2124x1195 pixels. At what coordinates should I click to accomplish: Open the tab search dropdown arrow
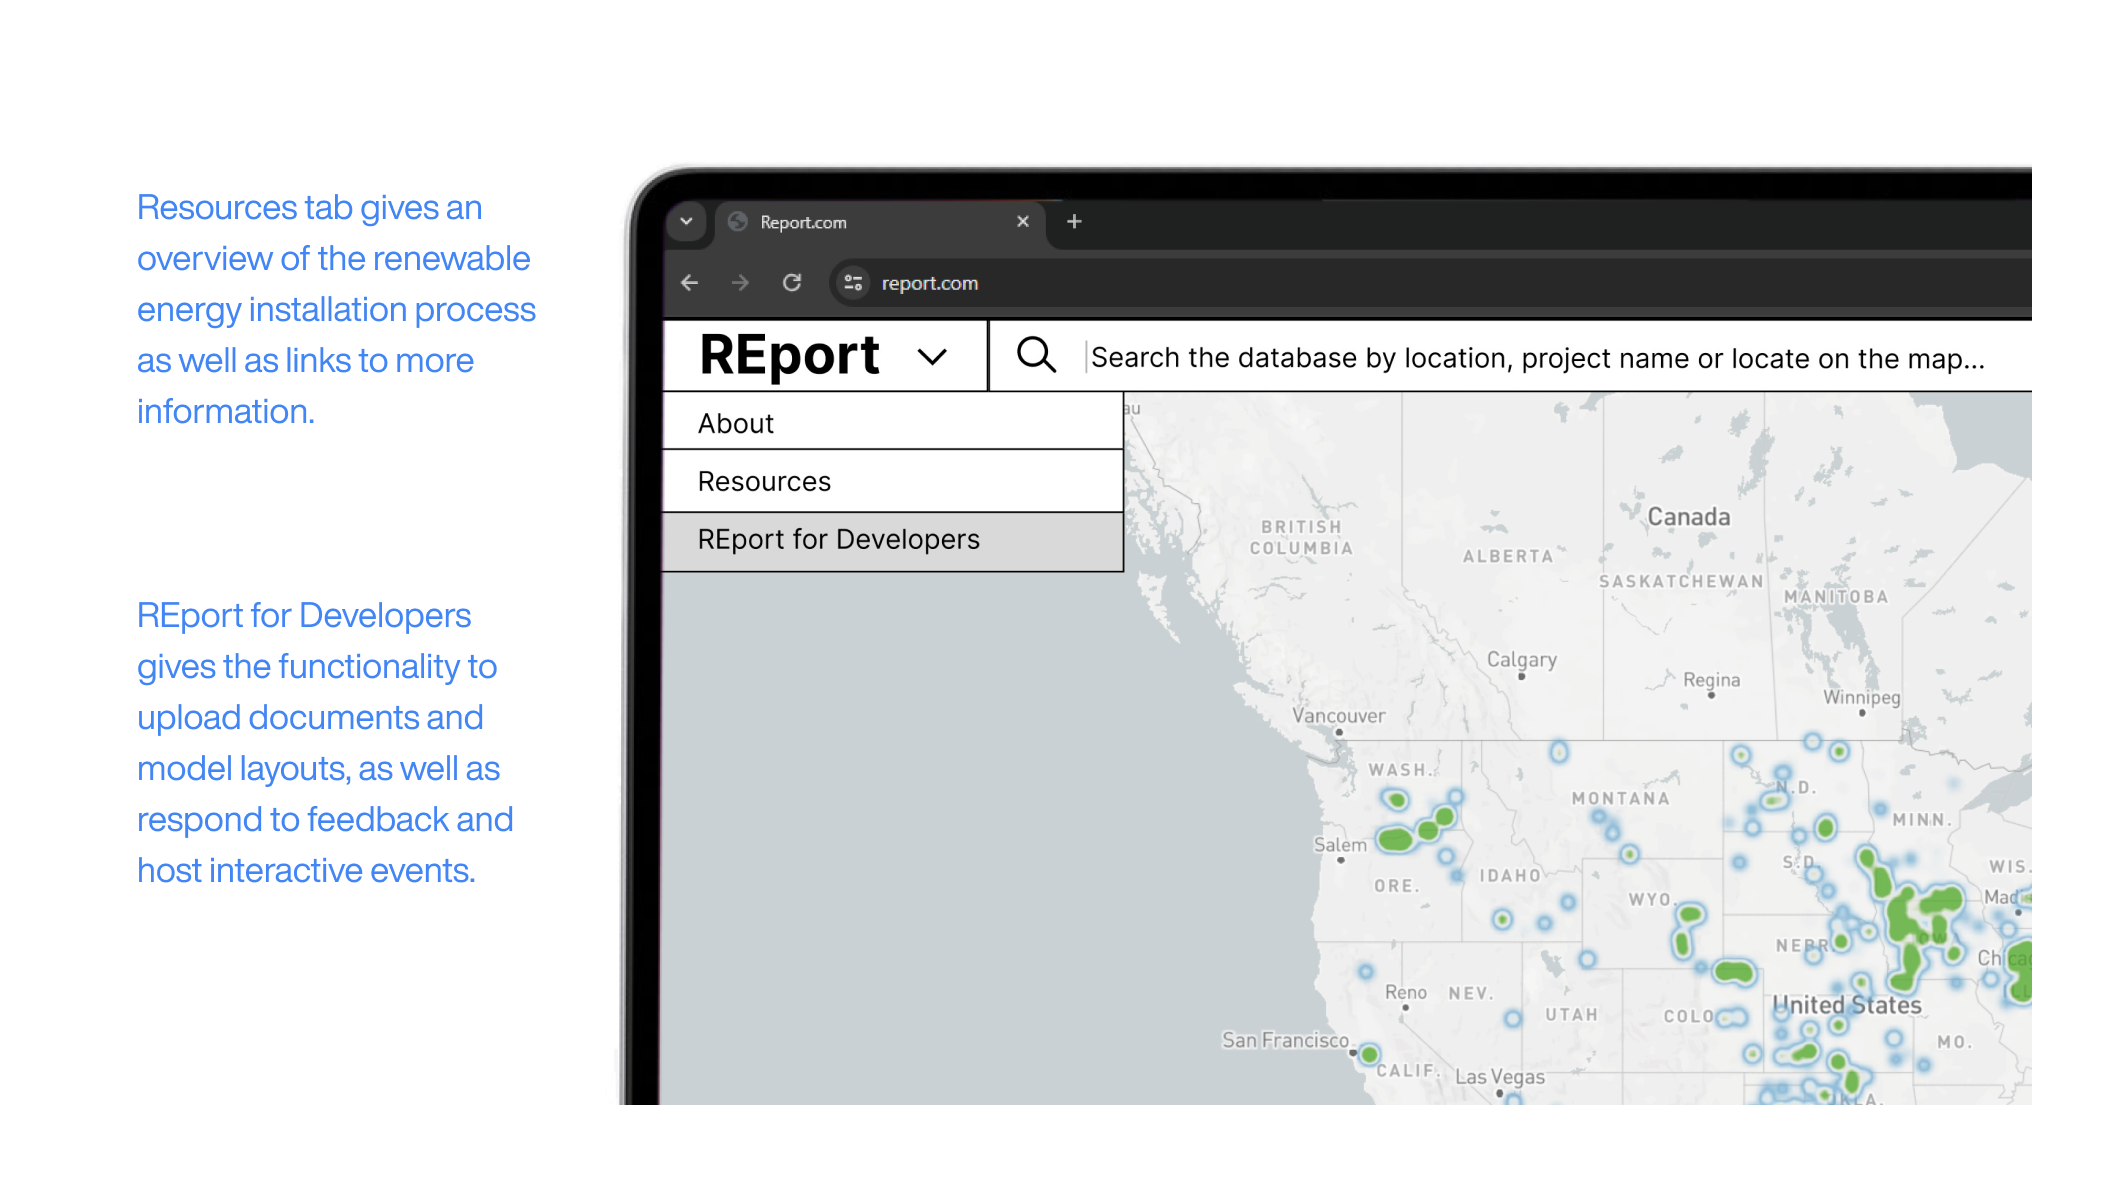pos(686,222)
